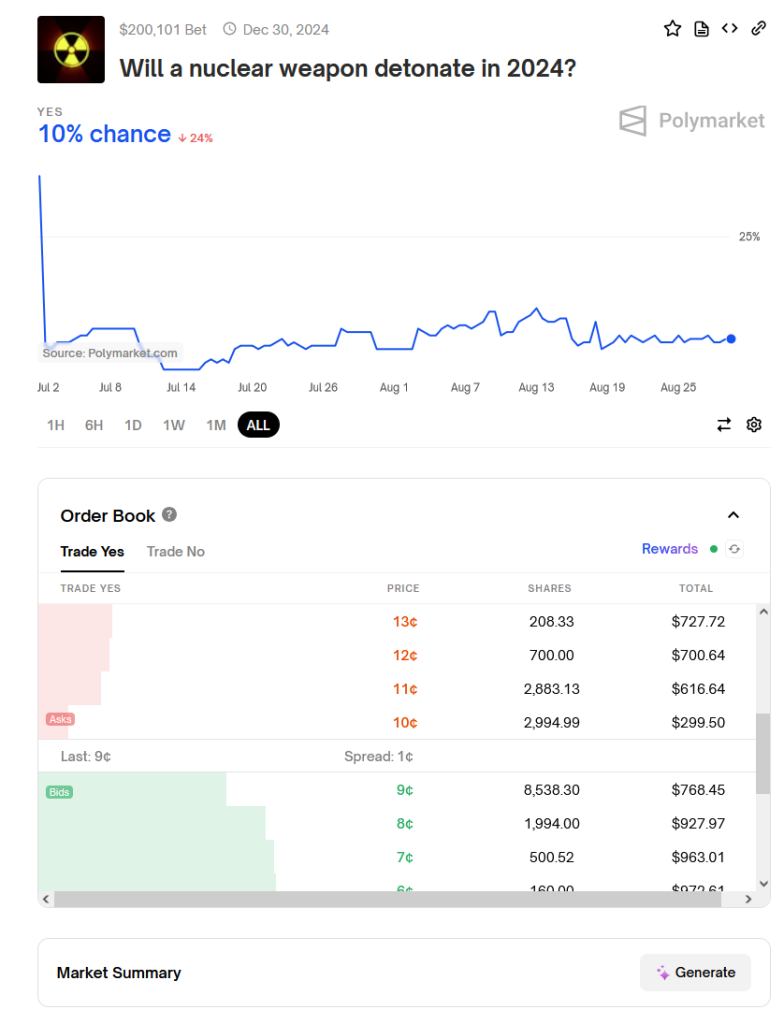The height and width of the screenshot is (1024, 784).
Task: Star this market as a favorite
Action: pyautogui.click(x=672, y=28)
